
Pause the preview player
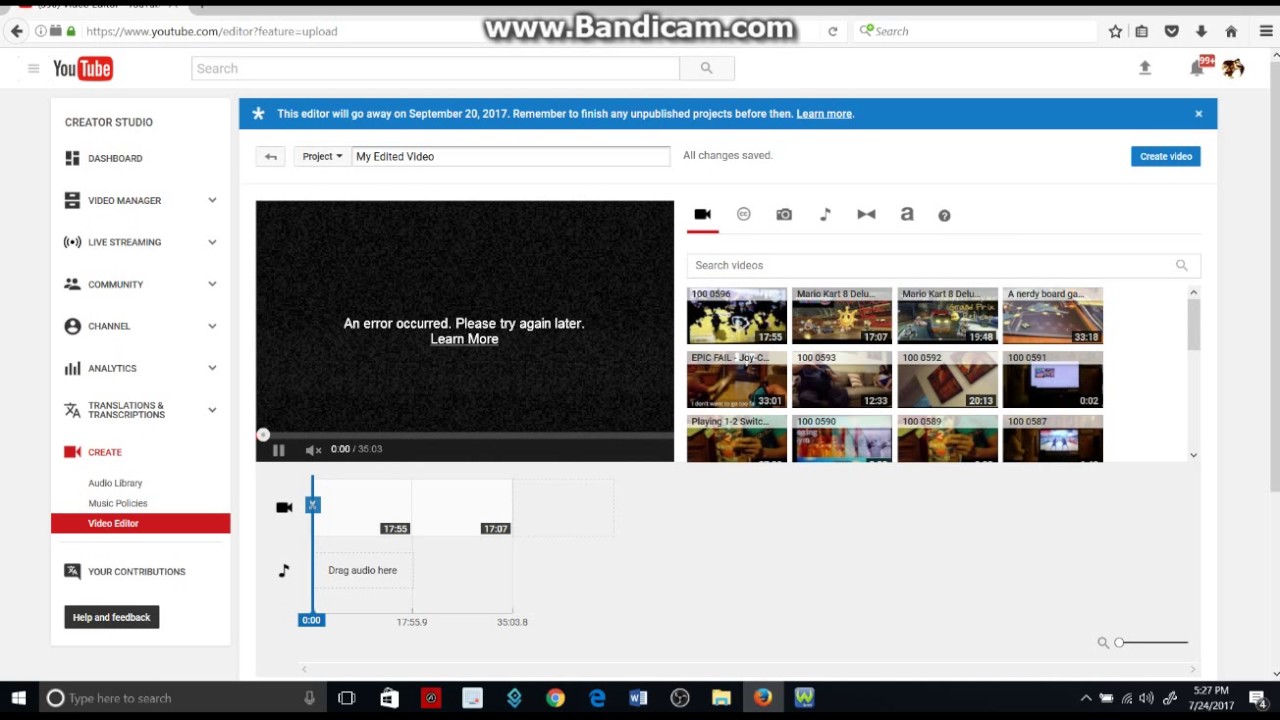click(278, 450)
